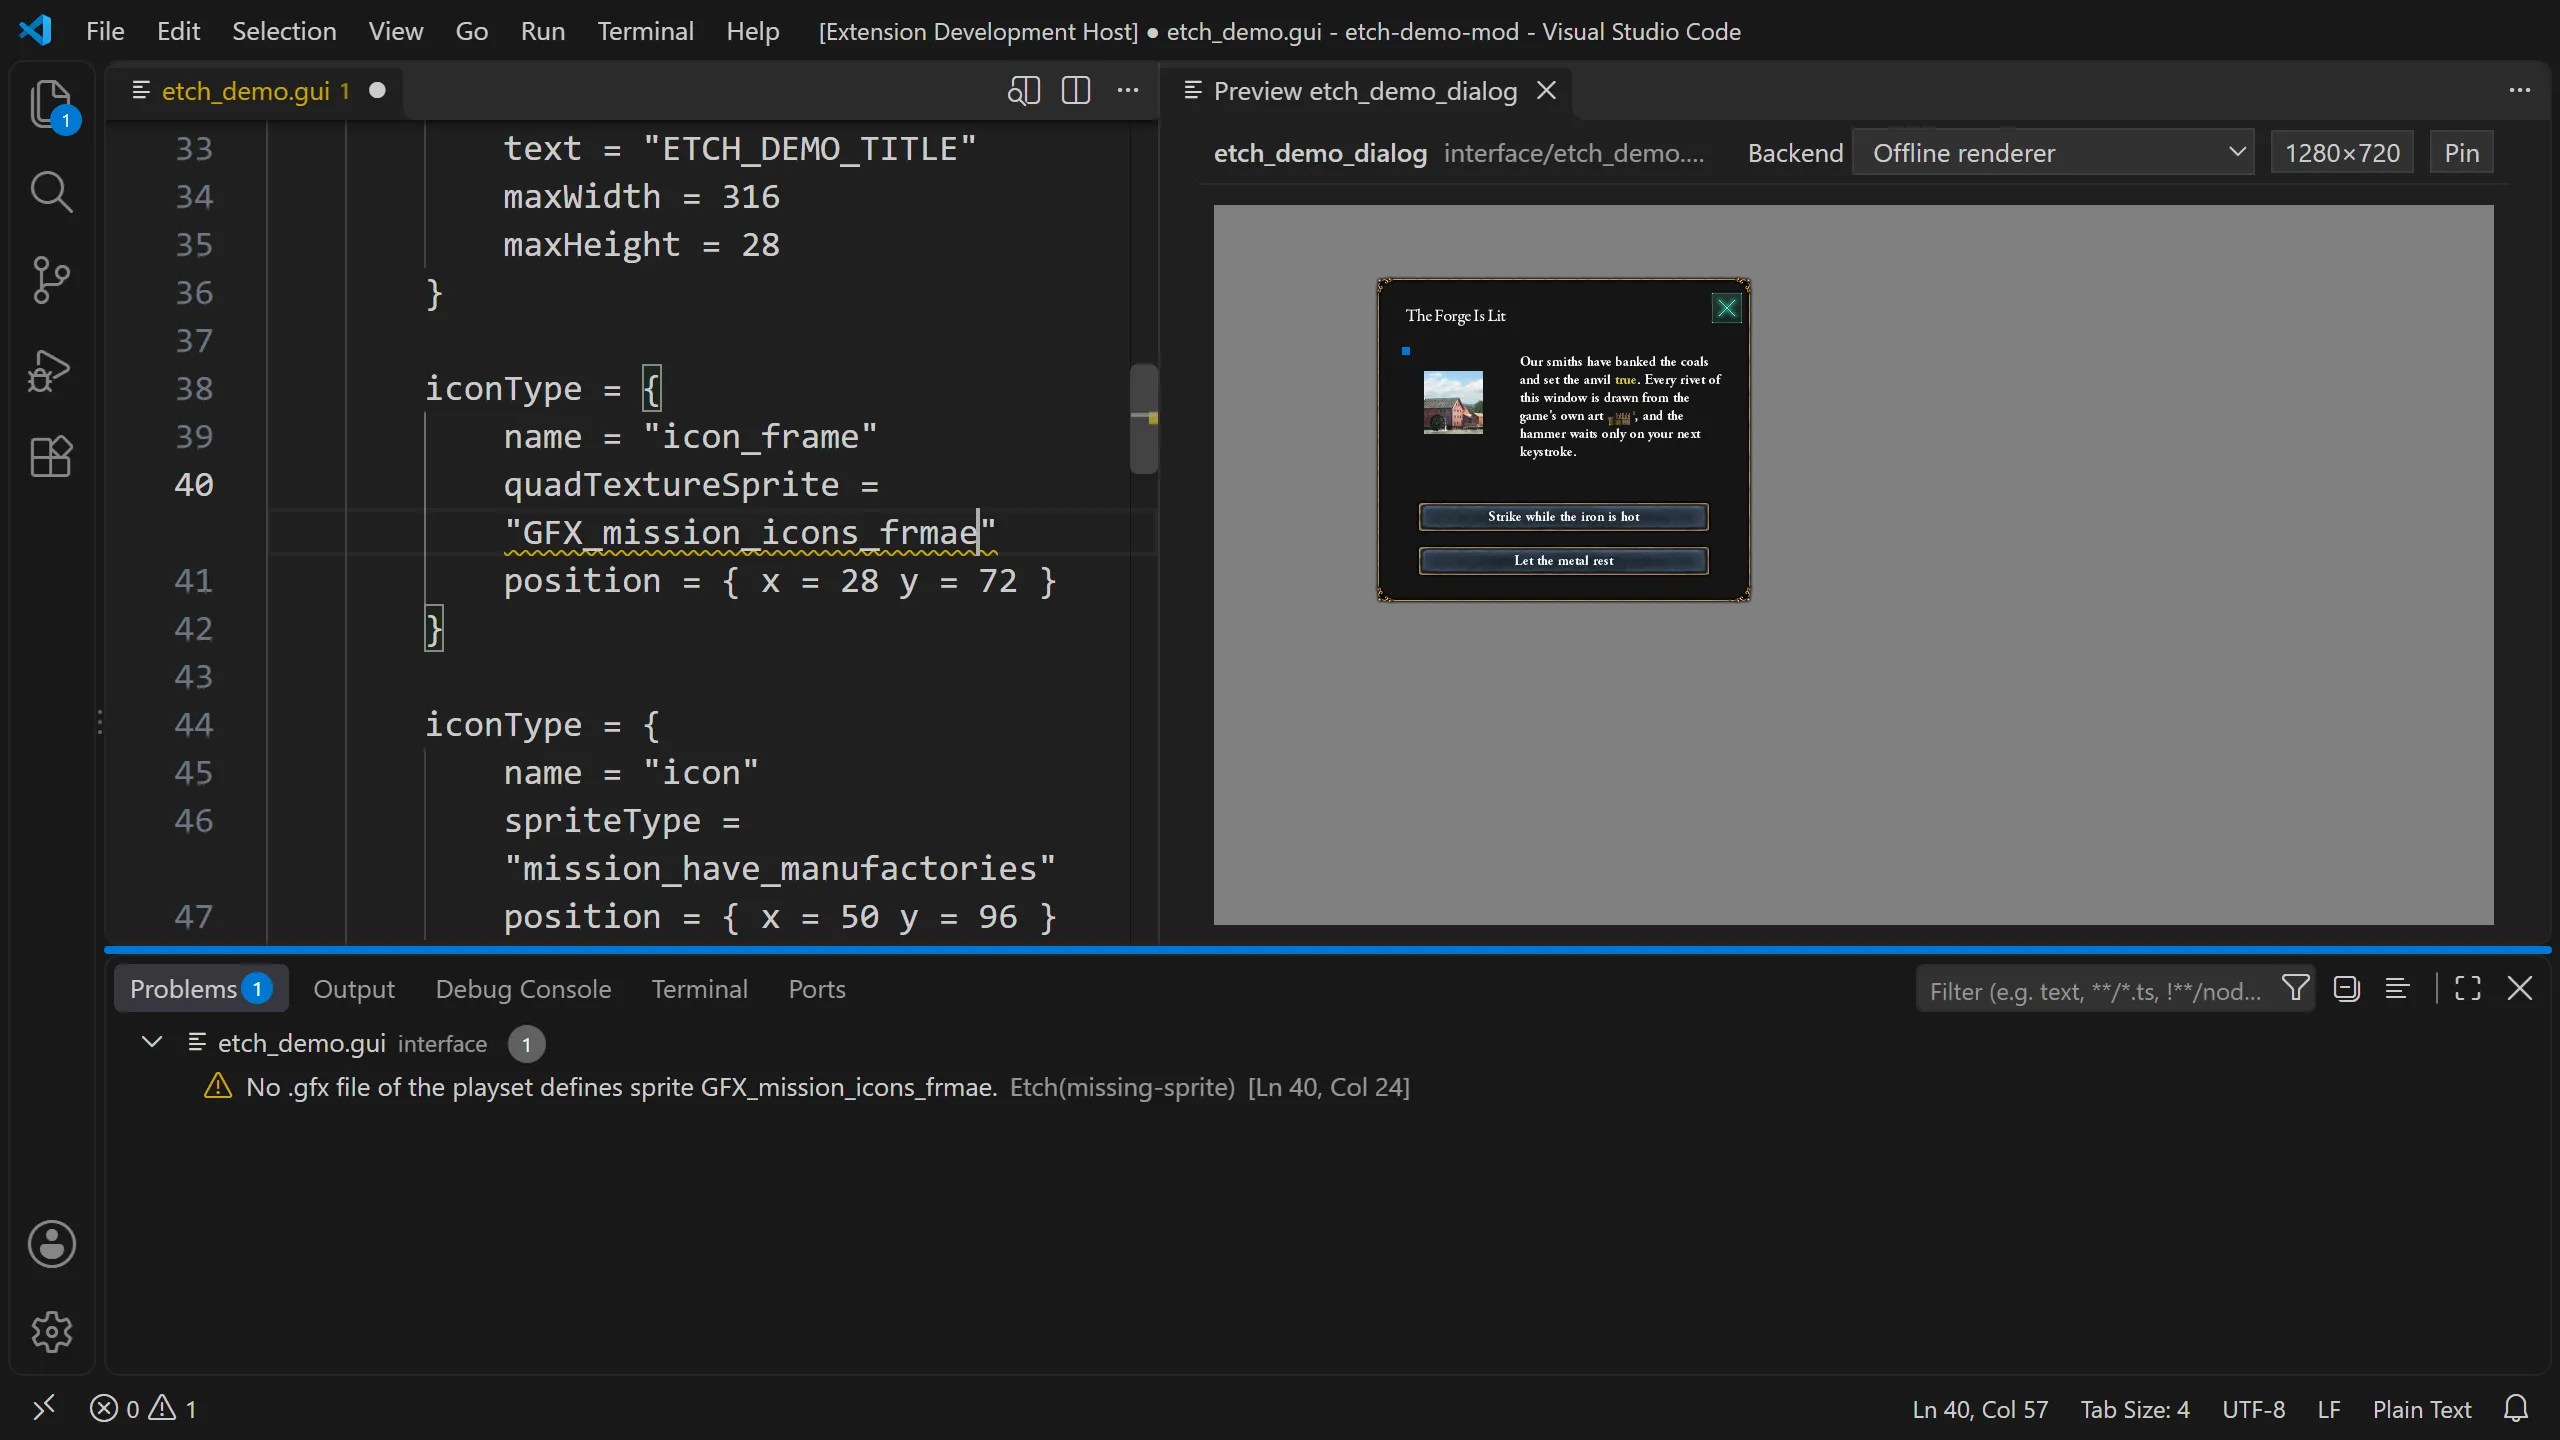
Task: Open editor More Actions ellipsis
Action: 1128,91
